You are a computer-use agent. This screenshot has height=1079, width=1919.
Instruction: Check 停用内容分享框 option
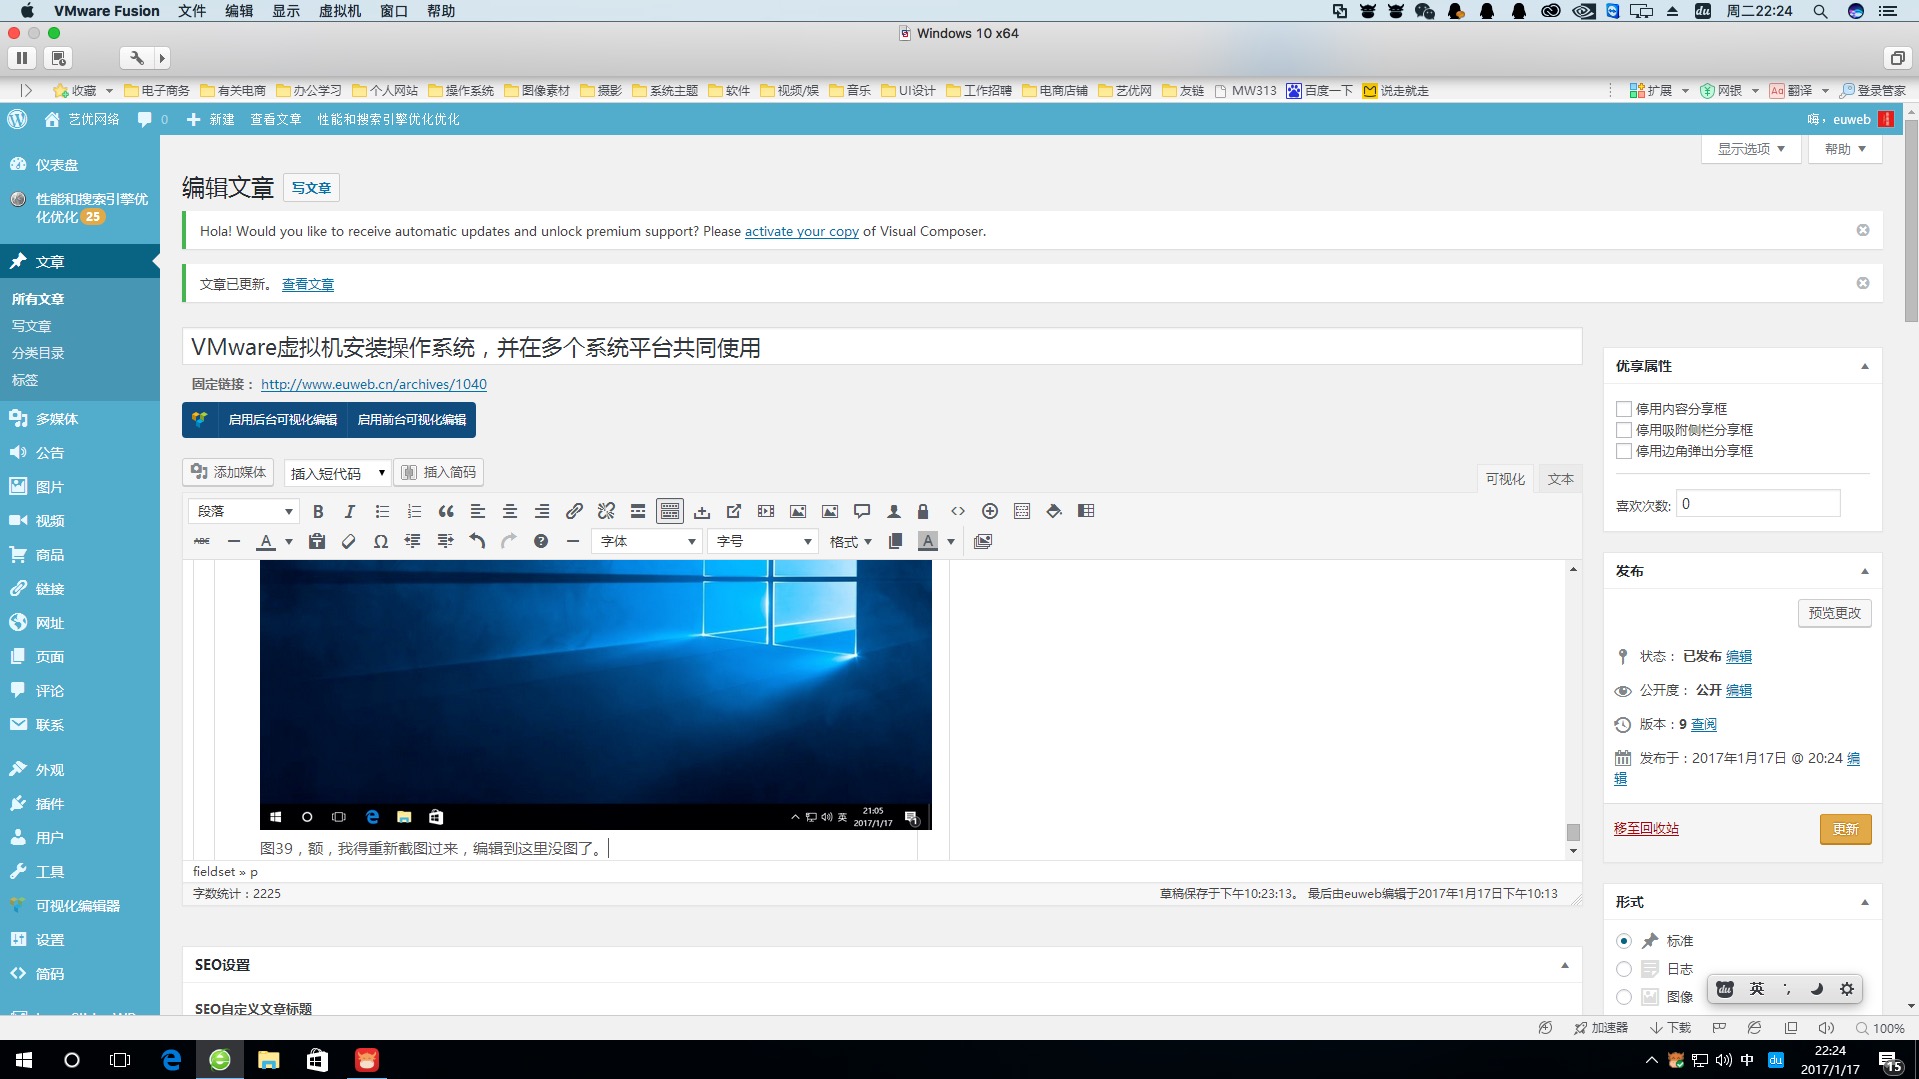pyautogui.click(x=1624, y=409)
